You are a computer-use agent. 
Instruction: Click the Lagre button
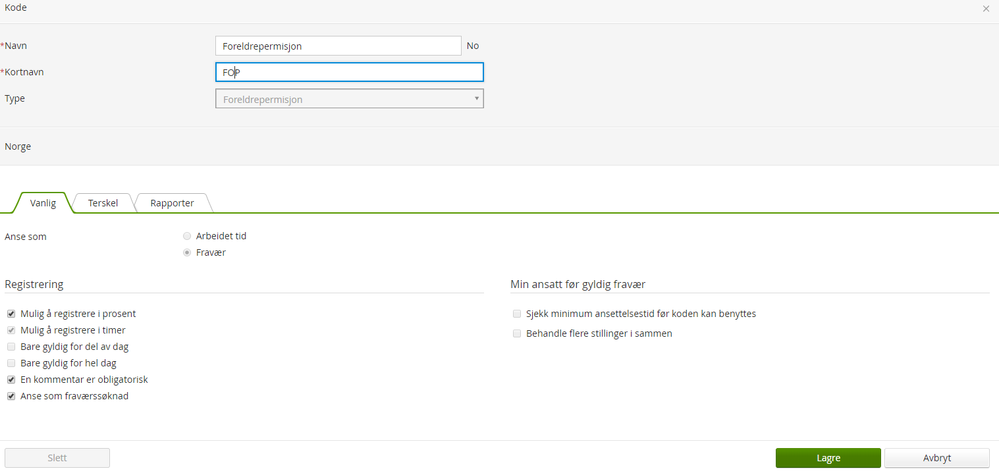coord(828,458)
